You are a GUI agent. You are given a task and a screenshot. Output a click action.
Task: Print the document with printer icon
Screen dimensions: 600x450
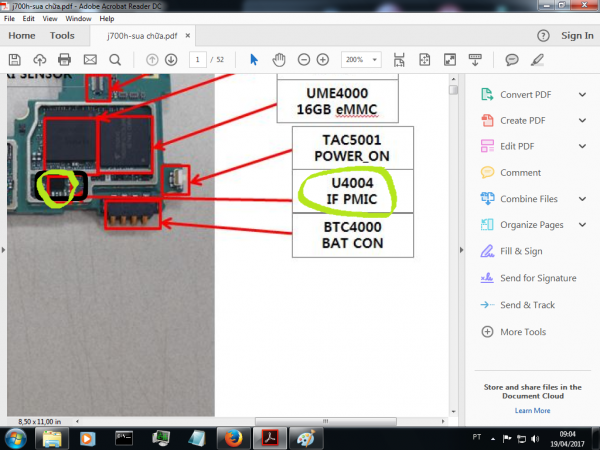[64, 60]
